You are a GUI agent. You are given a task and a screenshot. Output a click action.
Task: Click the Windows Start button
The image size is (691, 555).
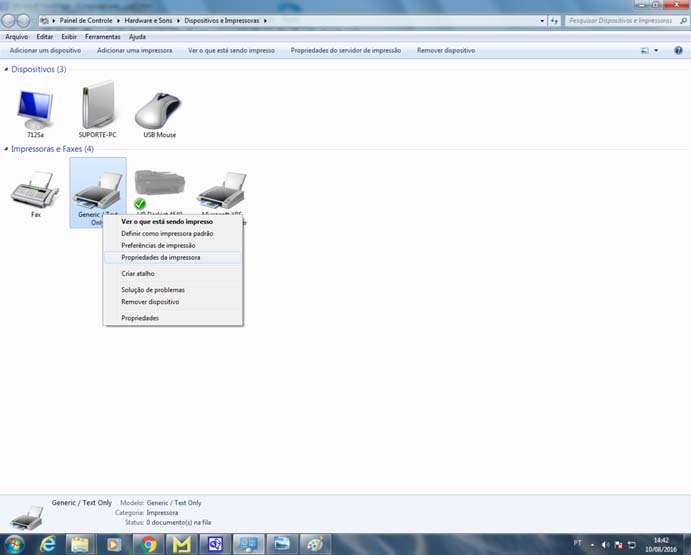pos(14,544)
